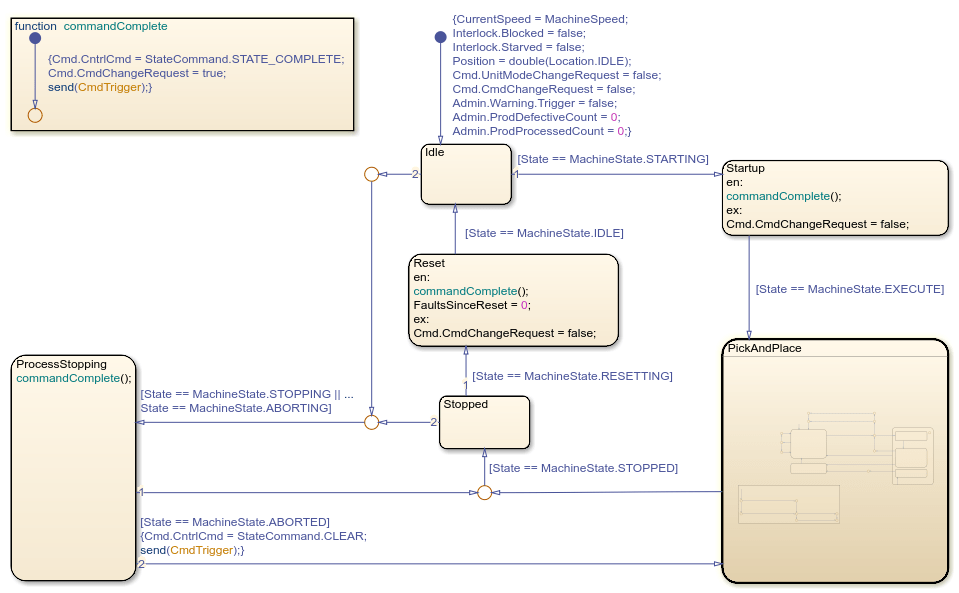Select the junction below the Stopped state
Screen dimensions: 959x593
pos(485,492)
